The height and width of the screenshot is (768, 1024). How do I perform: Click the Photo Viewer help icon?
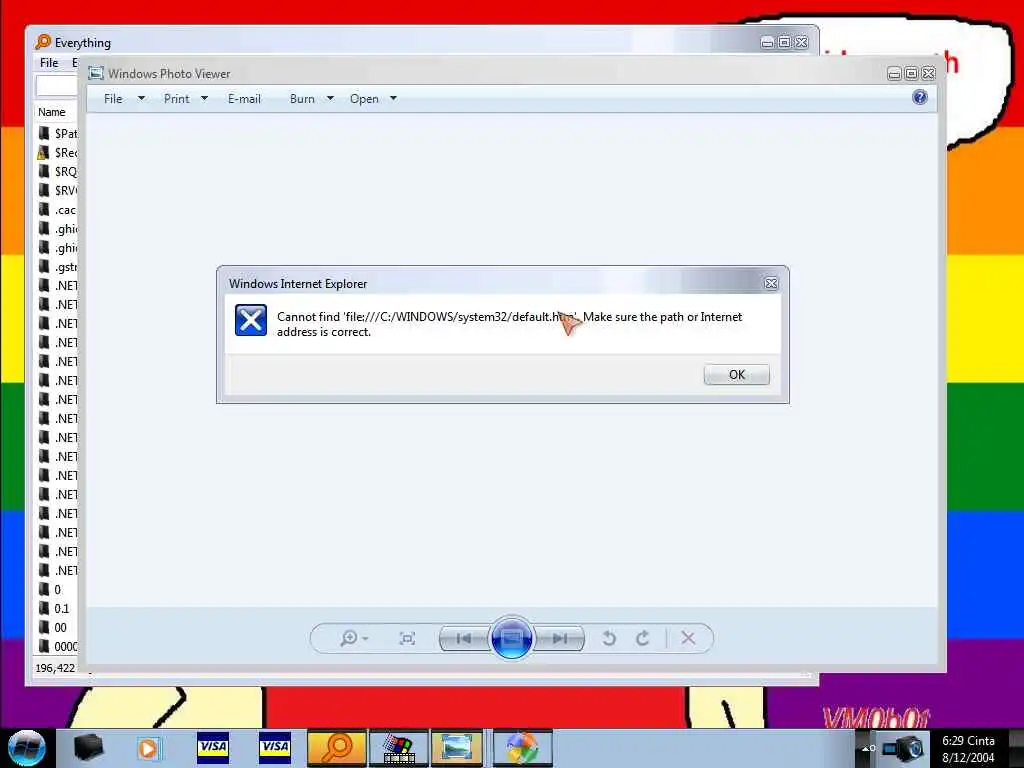click(920, 97)
